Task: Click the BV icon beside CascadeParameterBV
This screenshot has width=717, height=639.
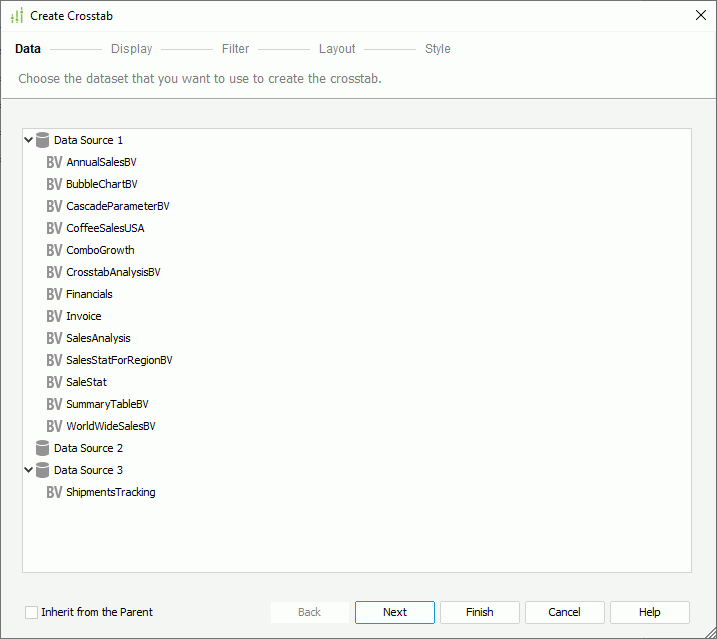Action: (54, 206)
